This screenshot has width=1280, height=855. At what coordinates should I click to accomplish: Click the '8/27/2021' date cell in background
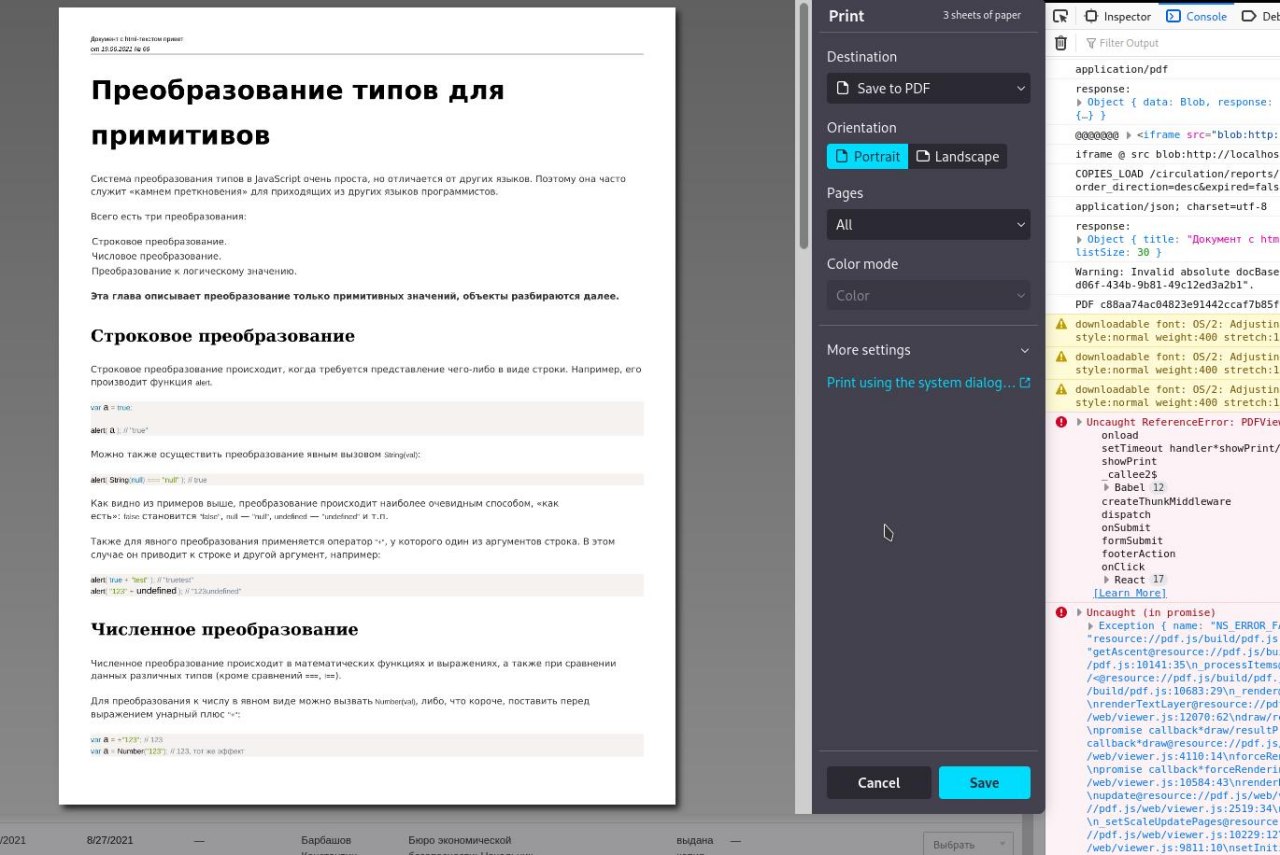pos(110,840)
